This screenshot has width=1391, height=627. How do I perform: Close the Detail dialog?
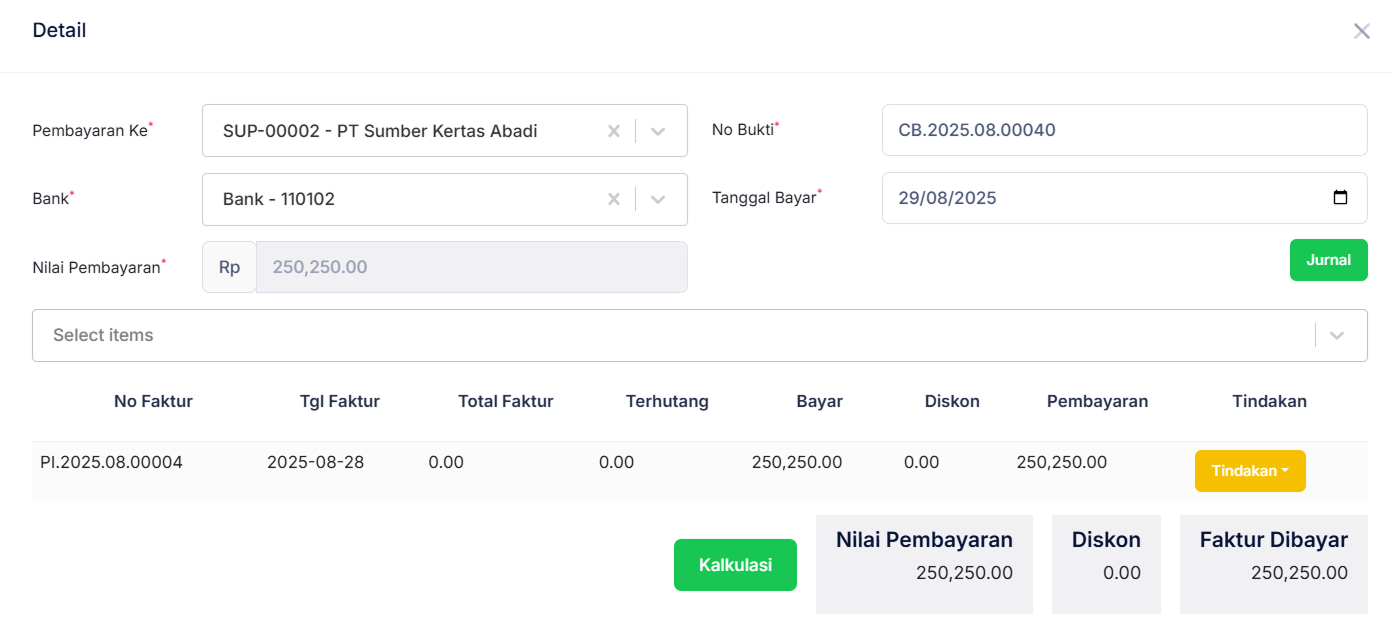tap(1361, 31)
